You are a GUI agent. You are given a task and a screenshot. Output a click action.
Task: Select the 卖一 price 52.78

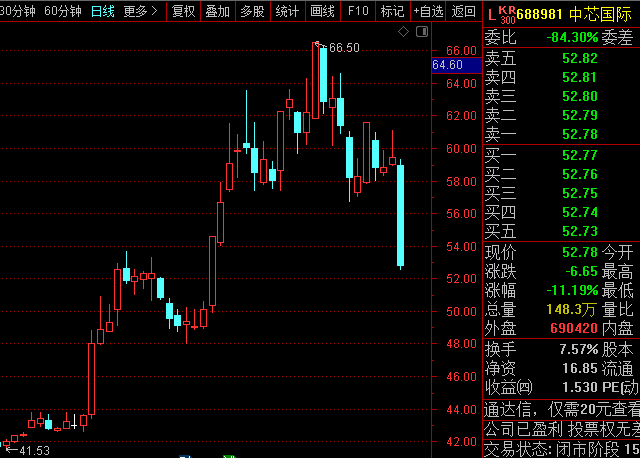click(x=580, y=134)
